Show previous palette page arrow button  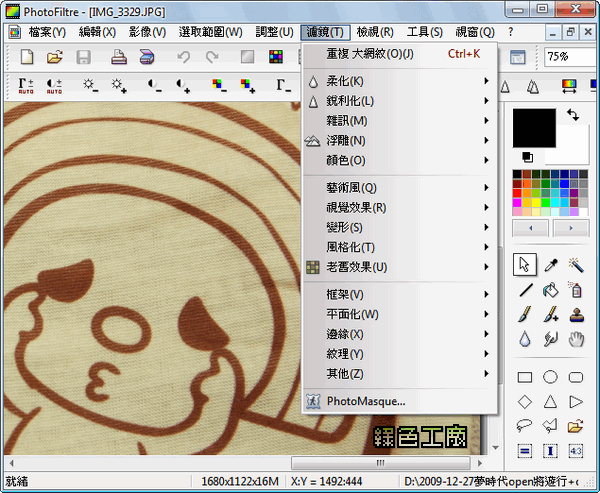pyautogui.click(x=530, y=228)
